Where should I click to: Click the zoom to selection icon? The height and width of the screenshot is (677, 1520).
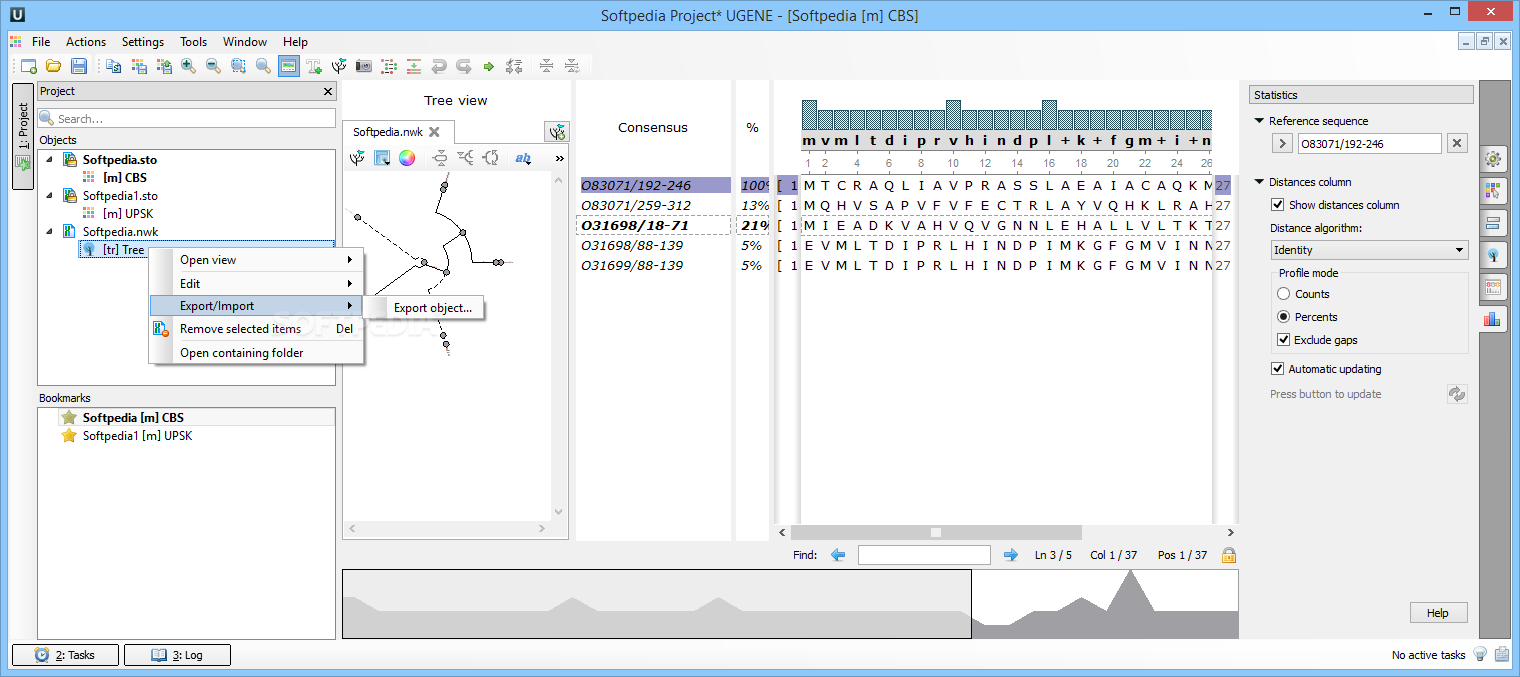coord(238,66)
